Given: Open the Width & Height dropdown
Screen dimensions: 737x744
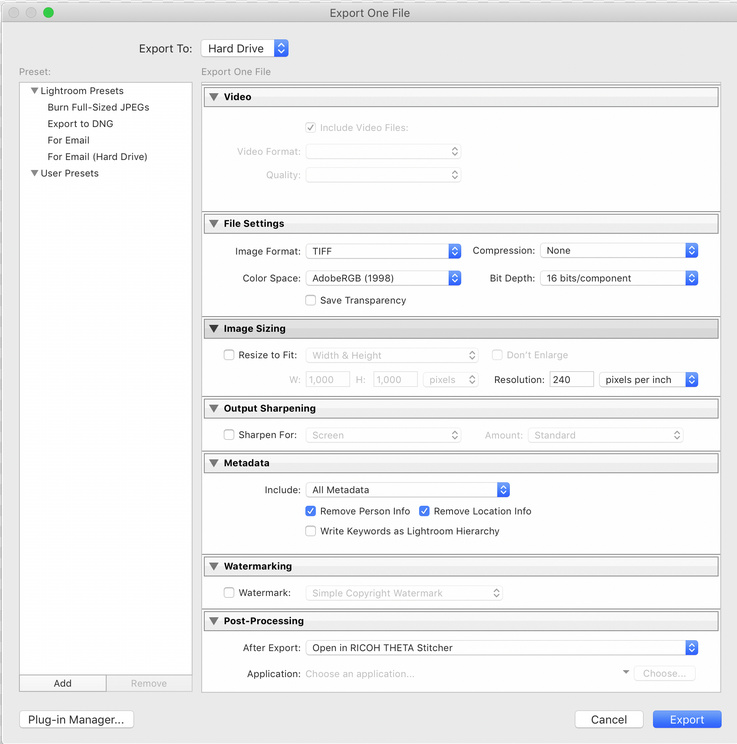Looking at the screenshot, I should pyautogui.click(x=392, y=355).
